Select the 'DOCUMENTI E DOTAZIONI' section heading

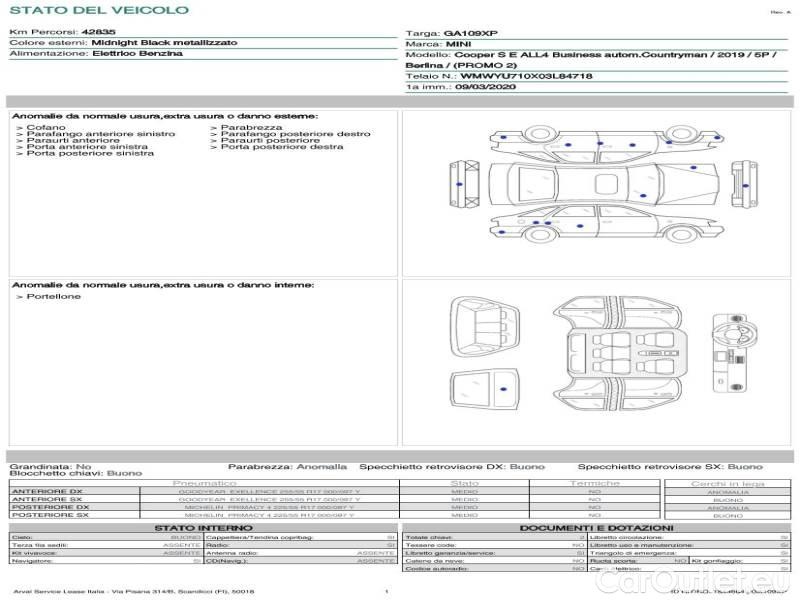click(x=596, y=528)
